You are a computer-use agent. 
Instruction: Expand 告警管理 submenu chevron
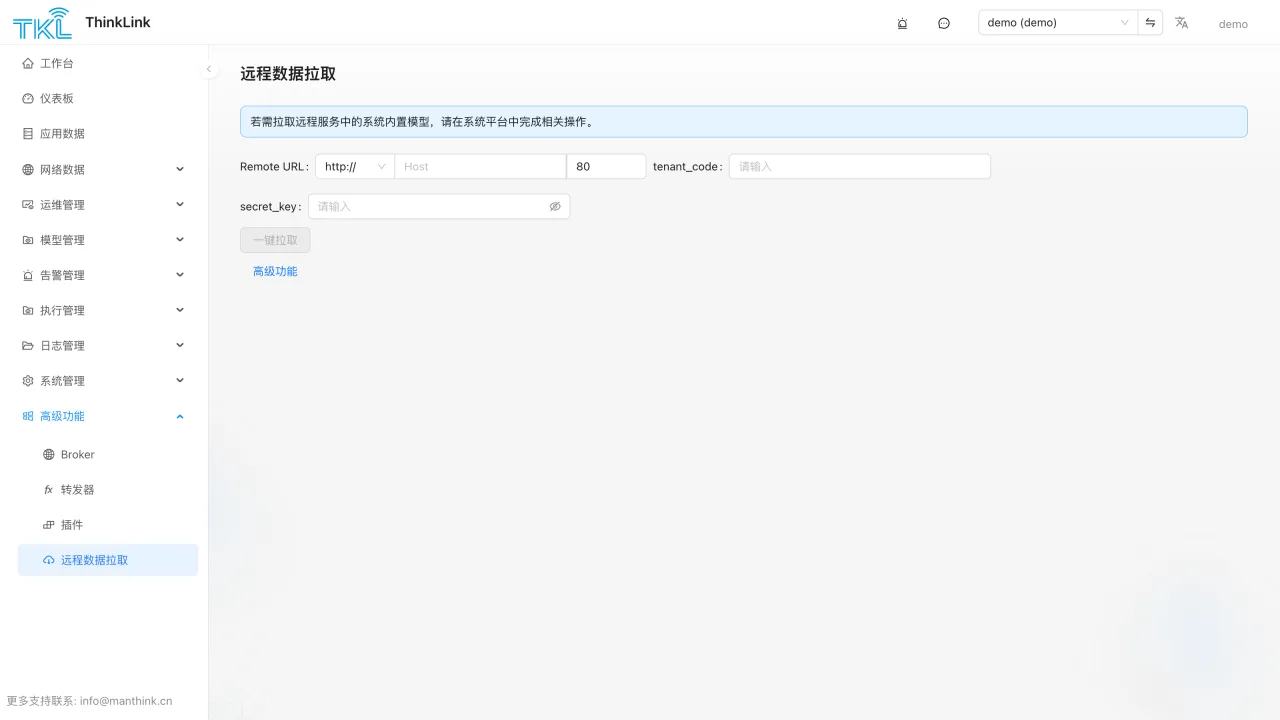tap(180, 274)
